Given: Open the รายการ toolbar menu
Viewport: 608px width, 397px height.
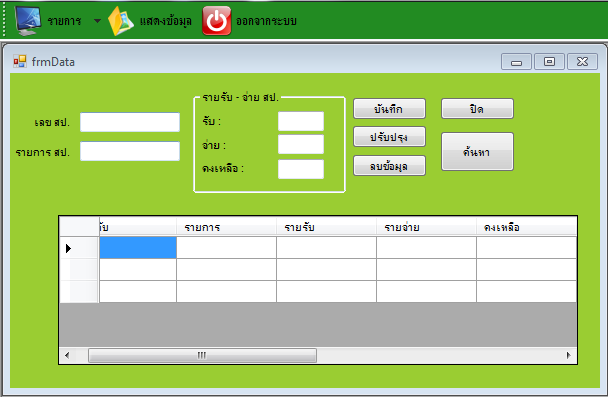Looking at the screenshot, I should (x=64, y=21).
